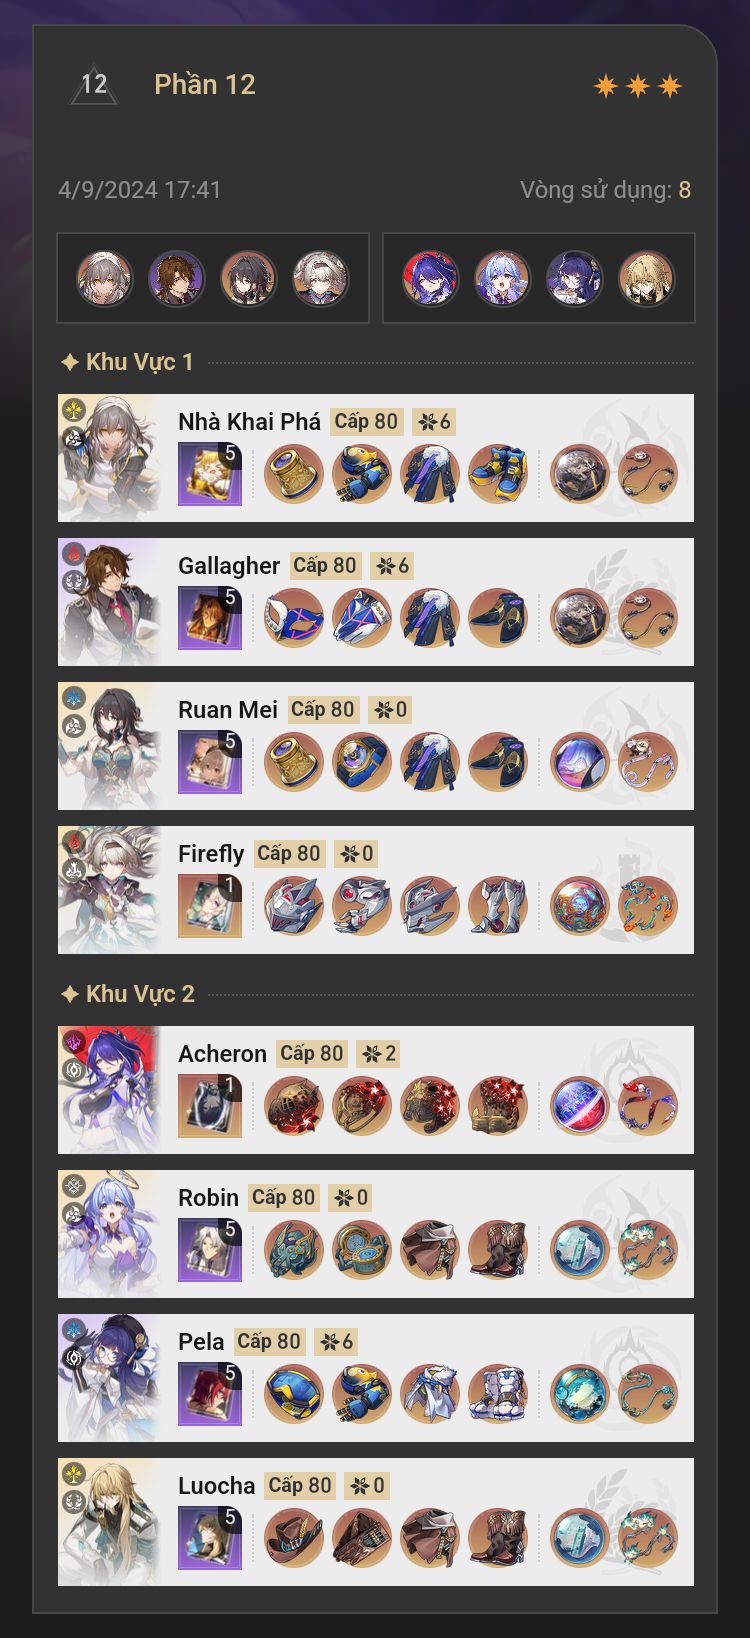Click Gallagher's avatar in first team lineup
Image resolution: width=750 pixels, height=1638 pixels.
(177, 278)
